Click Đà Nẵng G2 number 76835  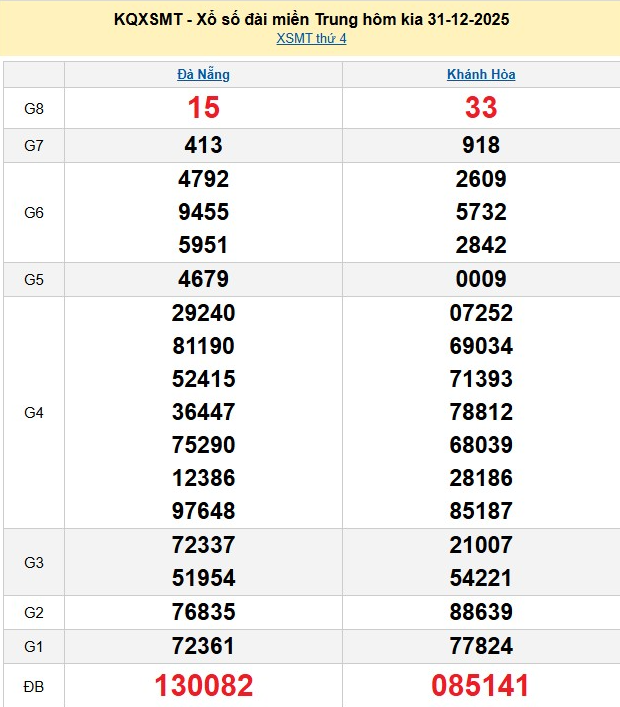pos(203,612)
